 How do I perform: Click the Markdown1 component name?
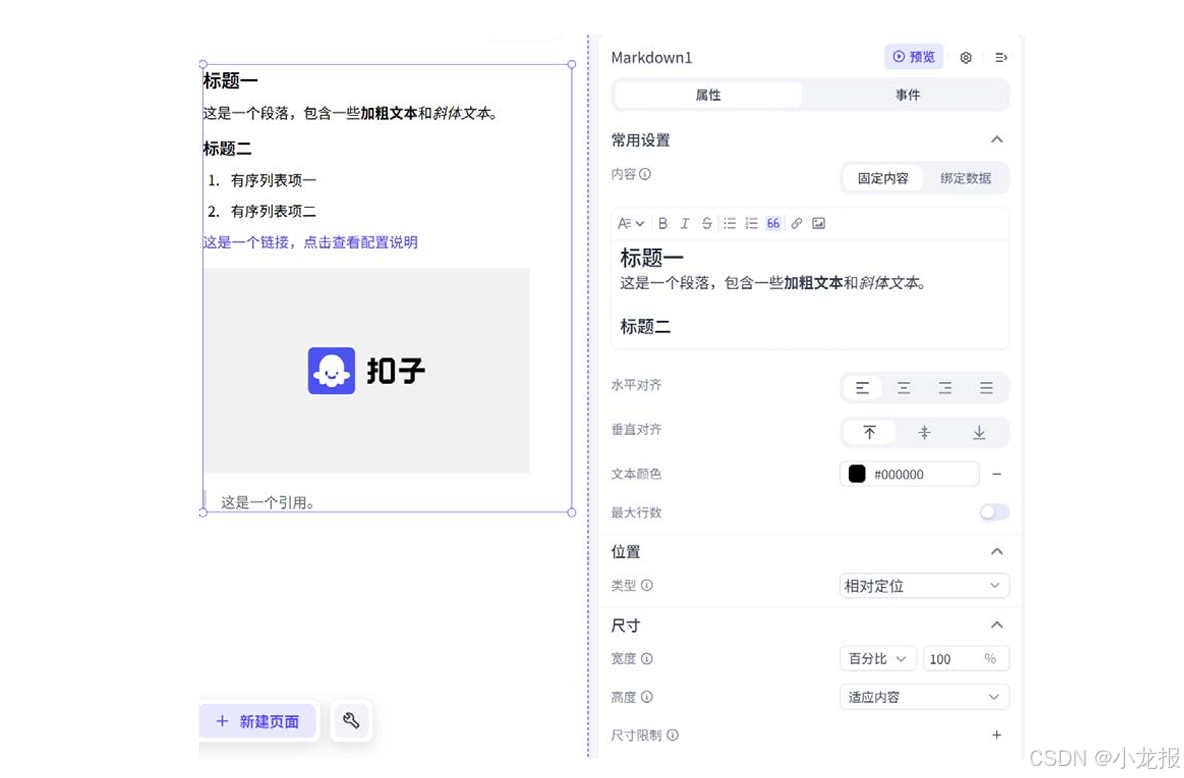point(652,57)
